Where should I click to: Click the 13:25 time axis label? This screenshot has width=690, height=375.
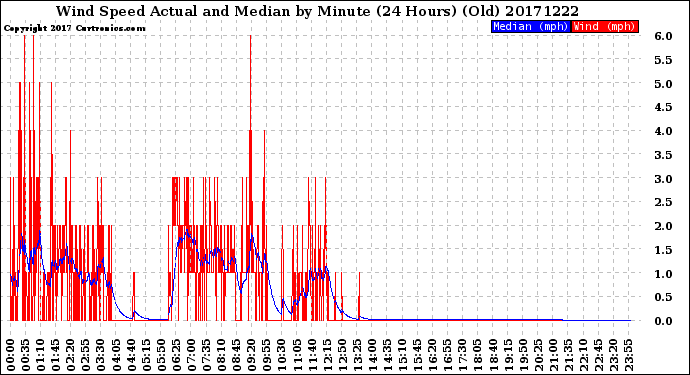point(357,355)
